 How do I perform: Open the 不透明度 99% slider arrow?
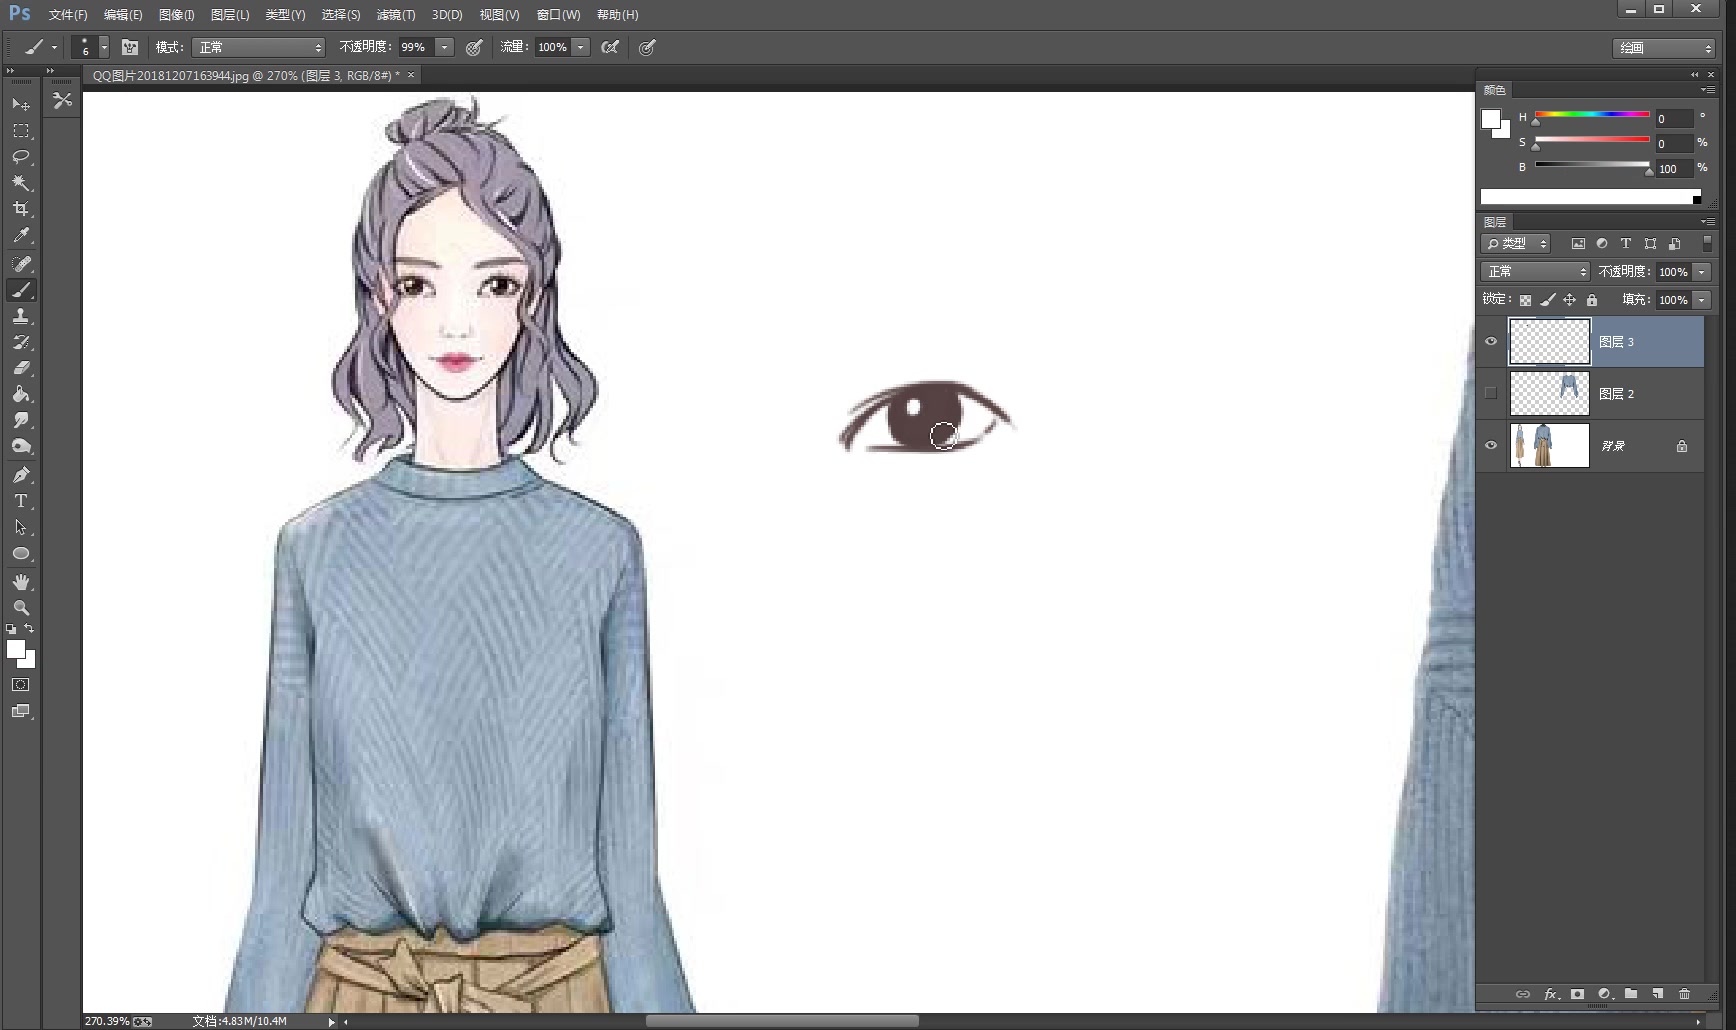click(445, 47)
